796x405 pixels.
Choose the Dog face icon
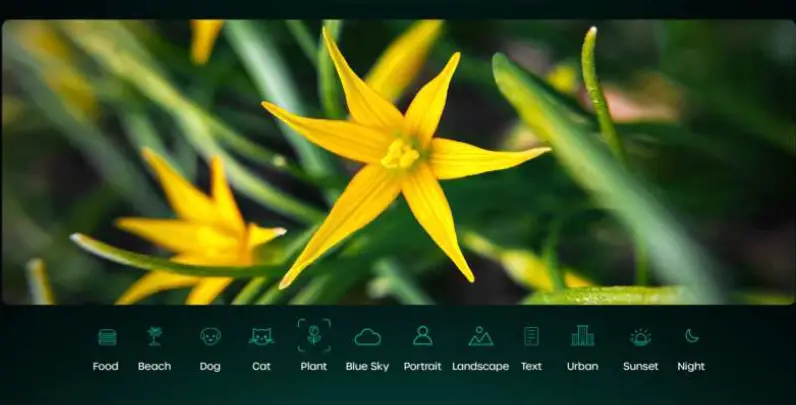(x=210, y=336)
